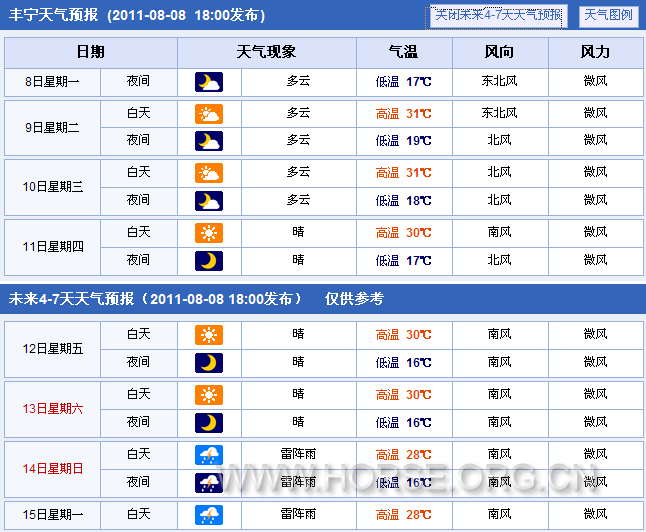
Task: Click 雷阵雨 text for 15日星期一
Action: point(298,514)
